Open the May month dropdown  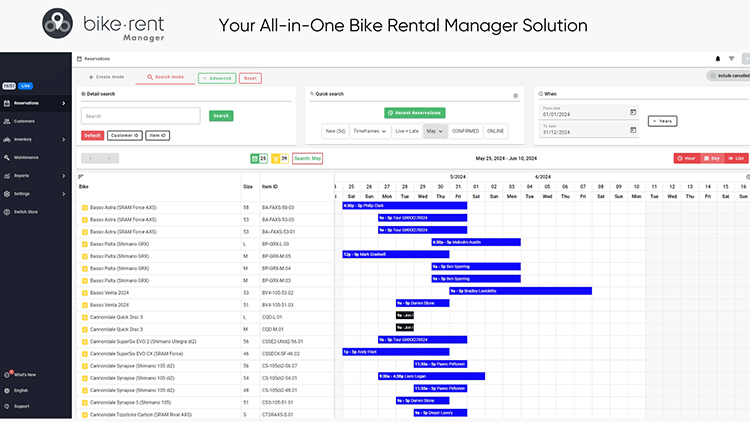click(x=435, y=131)
